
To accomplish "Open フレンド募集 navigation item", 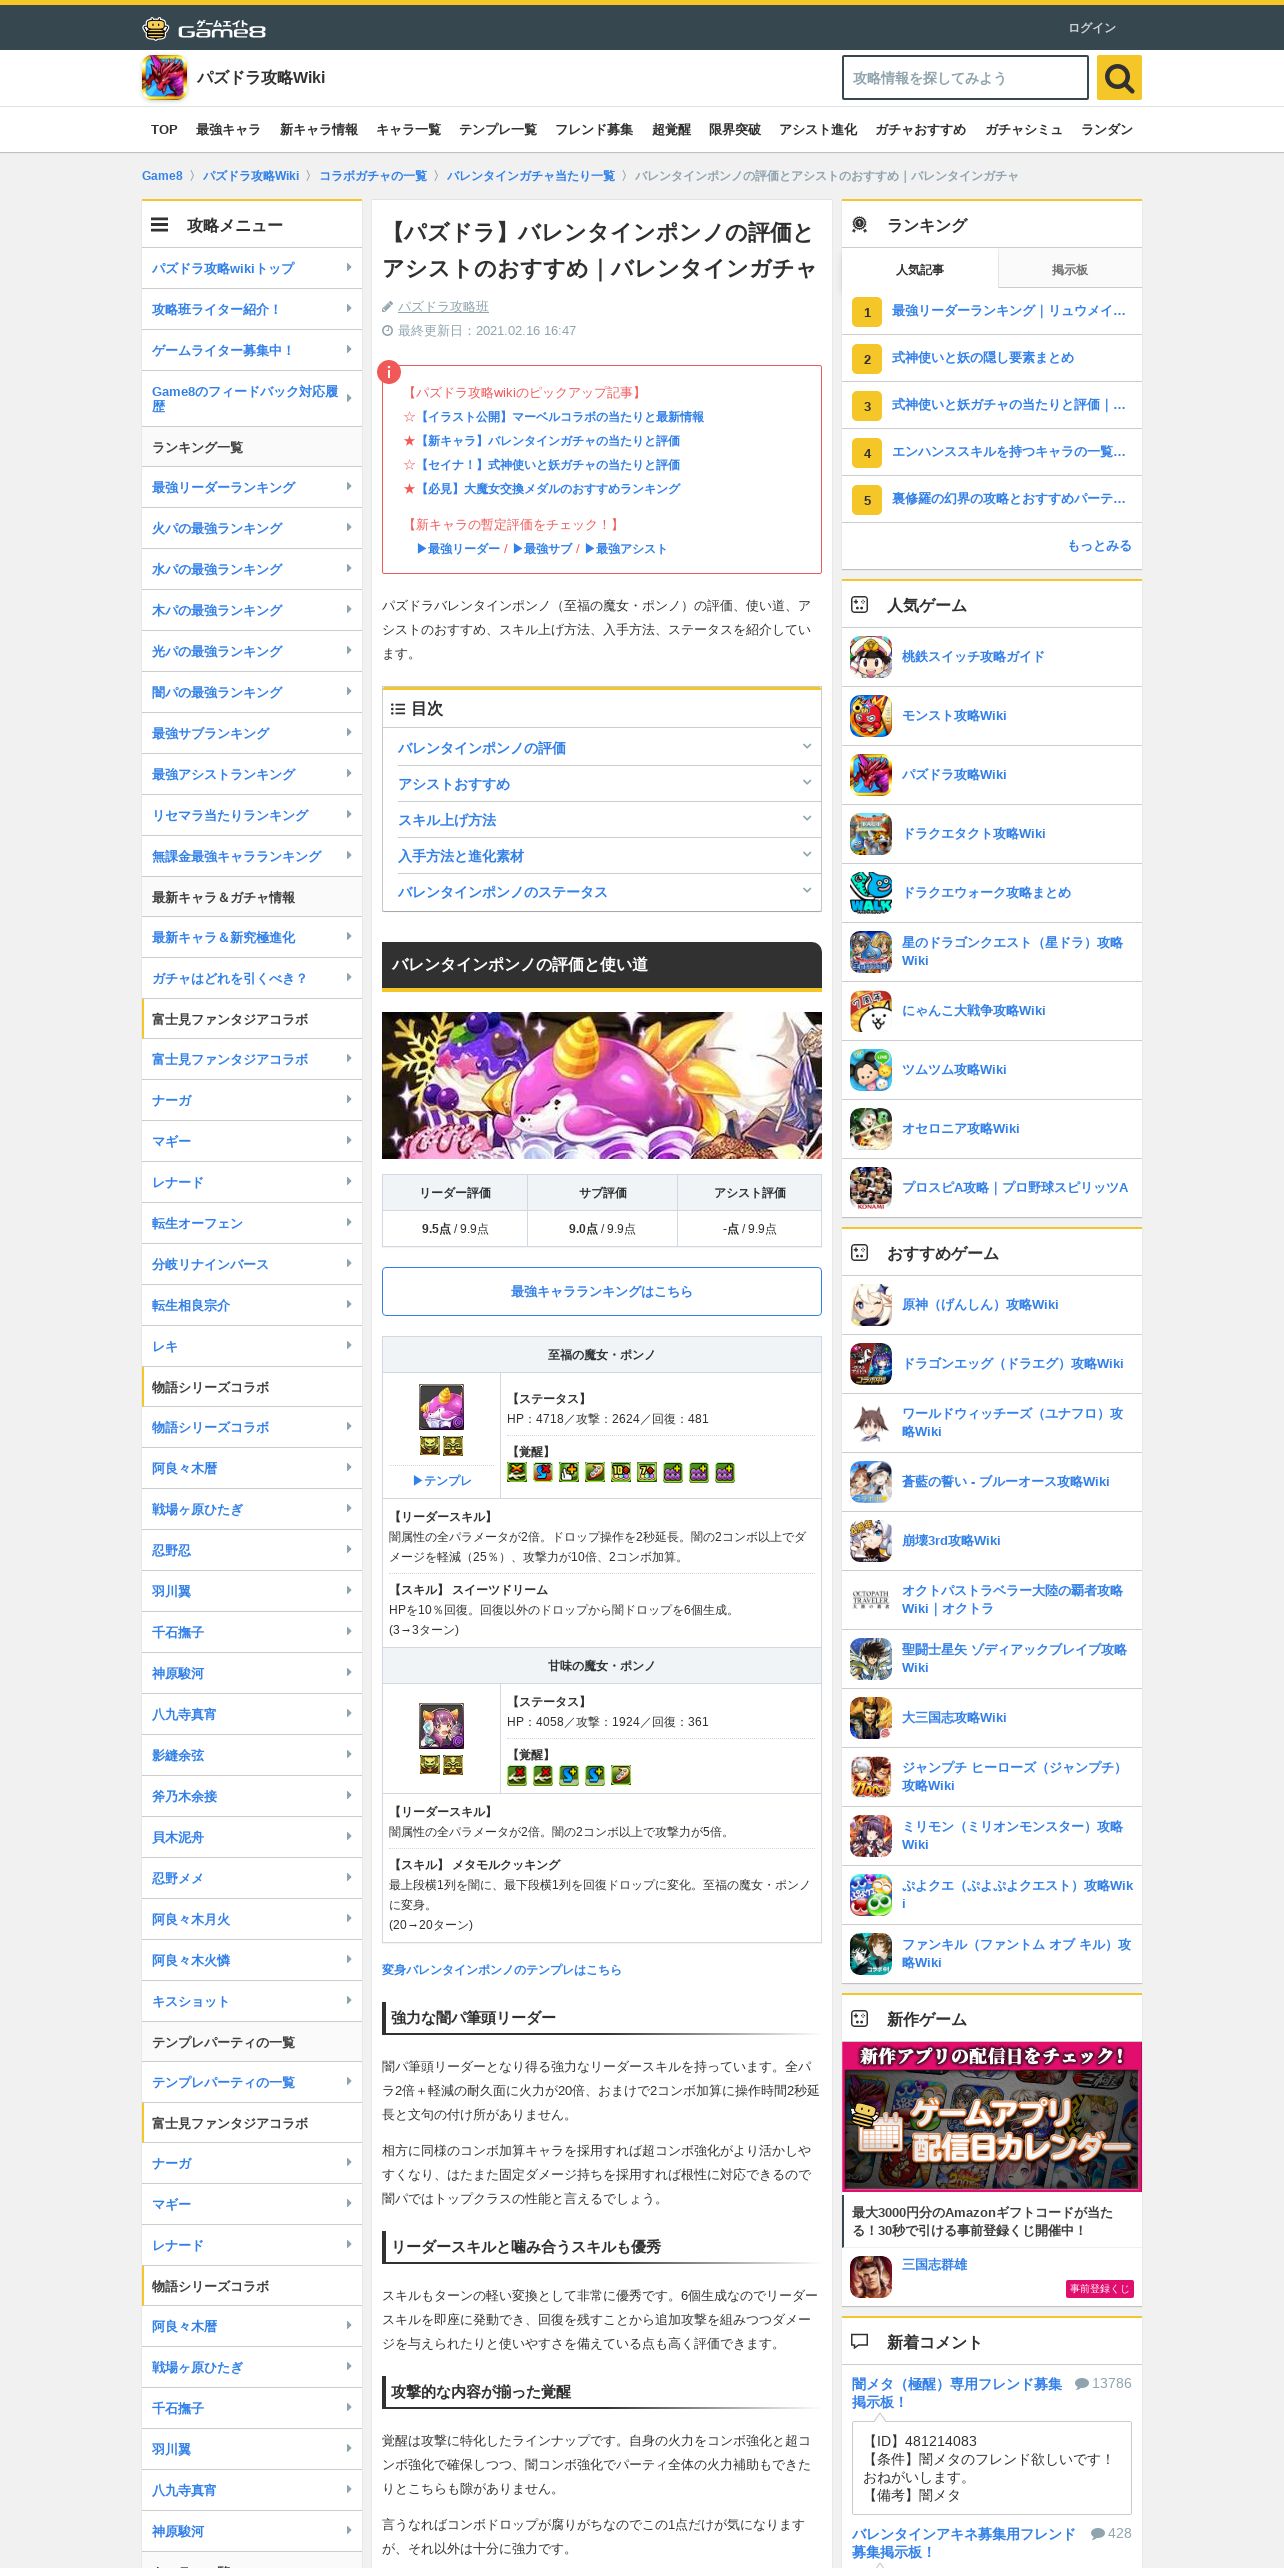I will click(594, 130).
